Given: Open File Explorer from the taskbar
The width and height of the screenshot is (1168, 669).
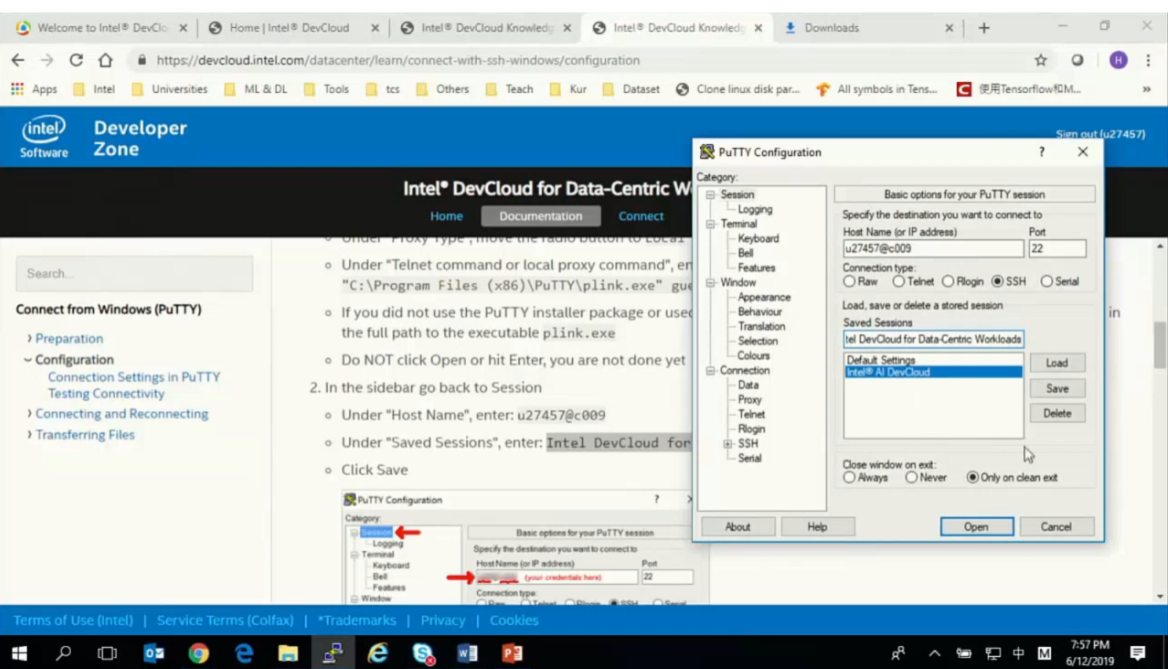Looking at the screenshot, I should [288, 653].
